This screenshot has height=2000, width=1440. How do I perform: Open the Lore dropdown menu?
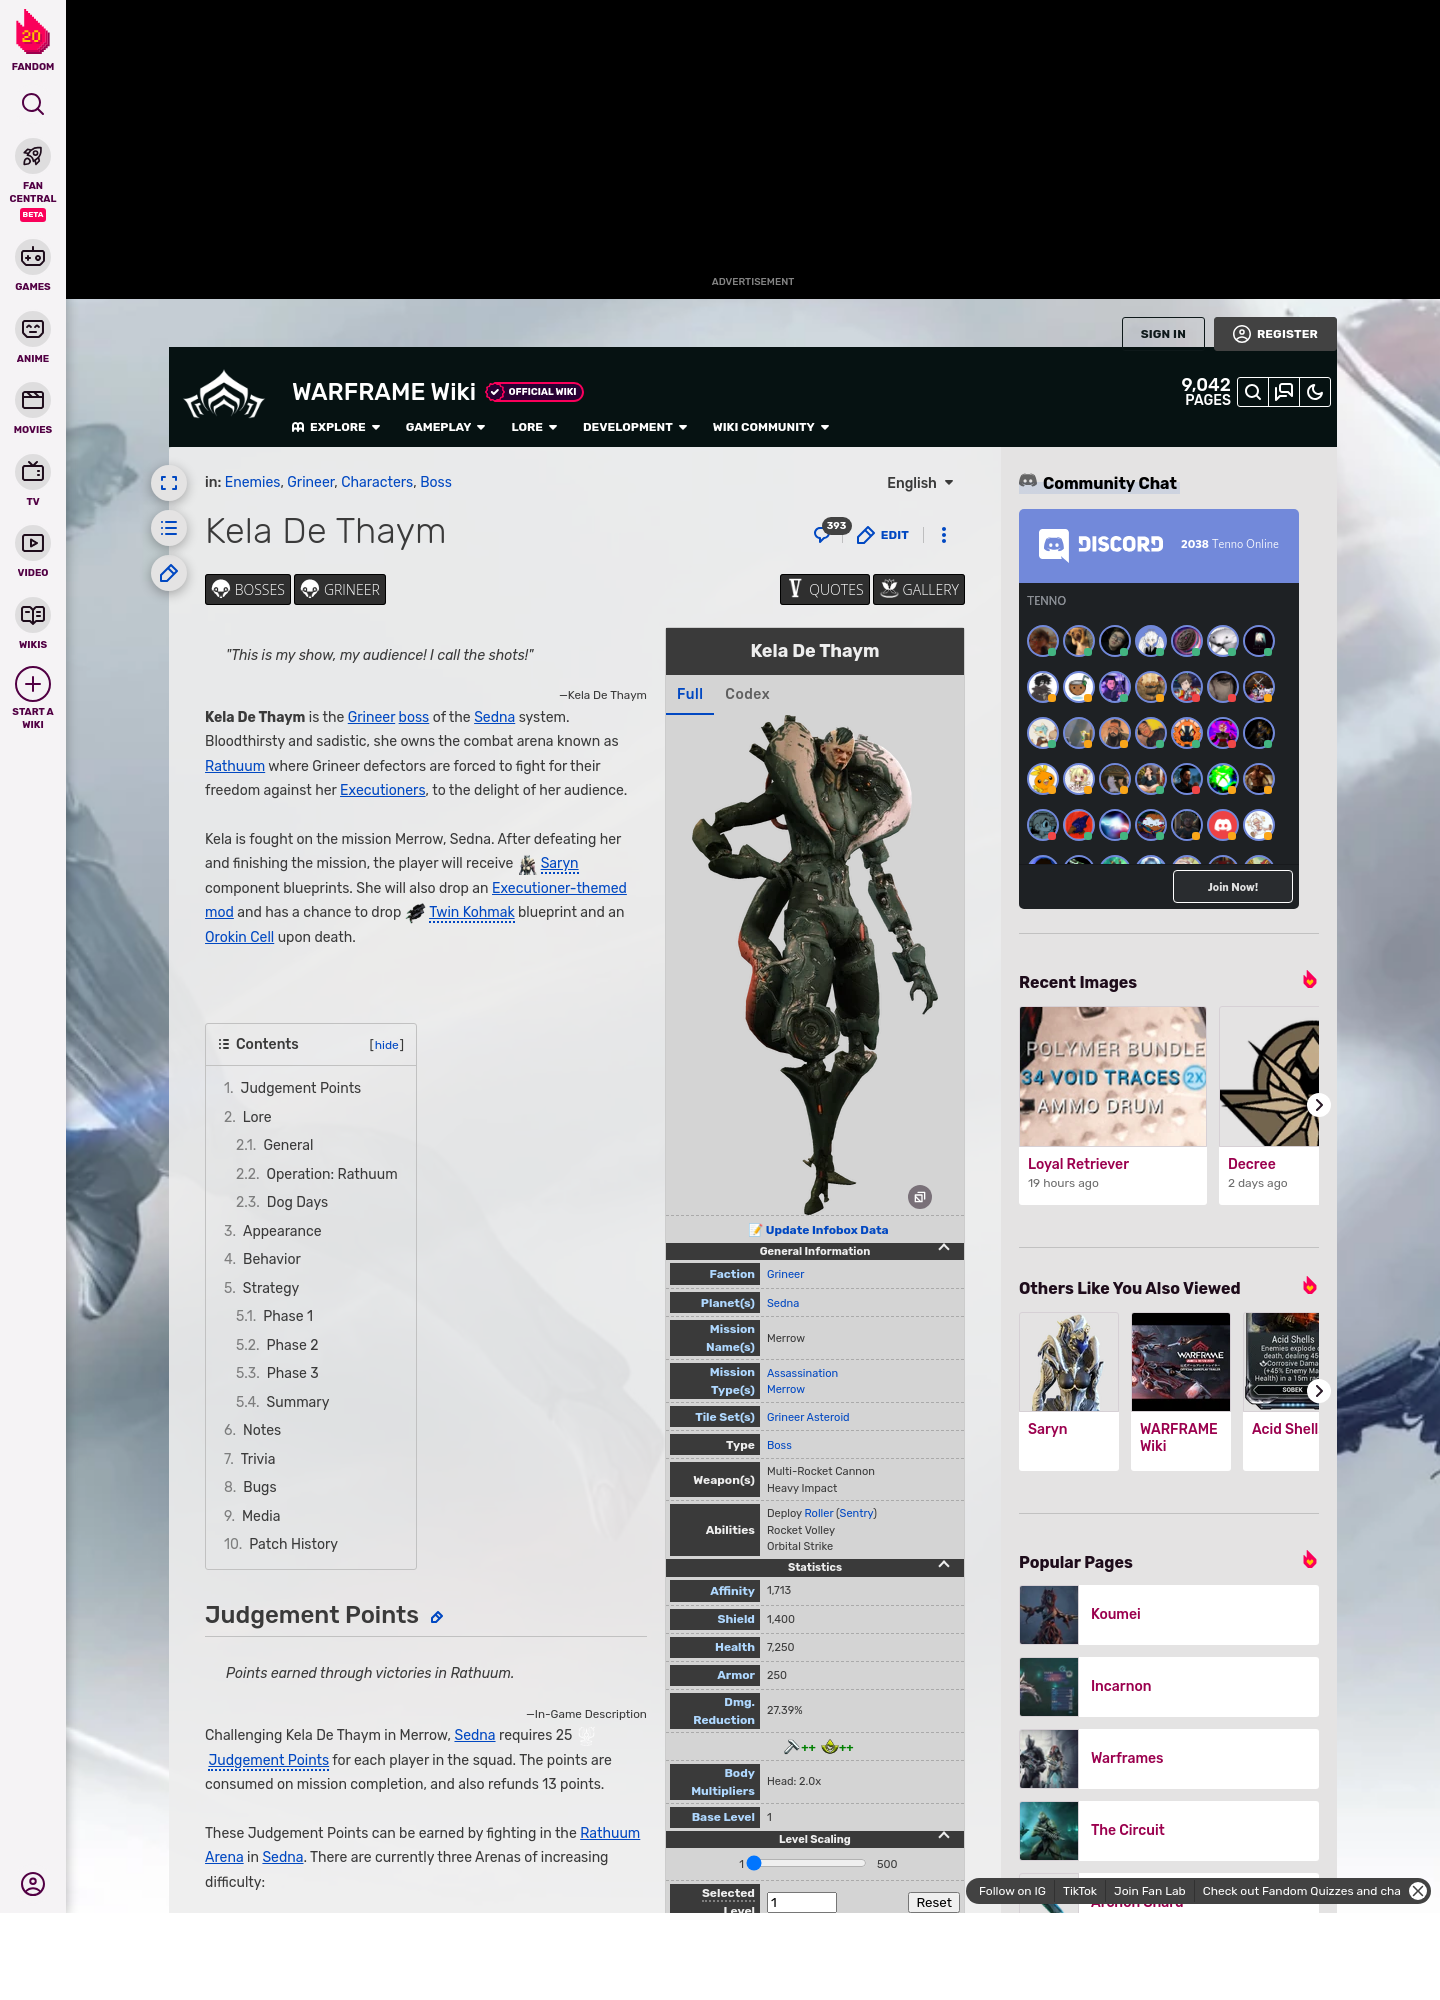[x=534, y=427]
